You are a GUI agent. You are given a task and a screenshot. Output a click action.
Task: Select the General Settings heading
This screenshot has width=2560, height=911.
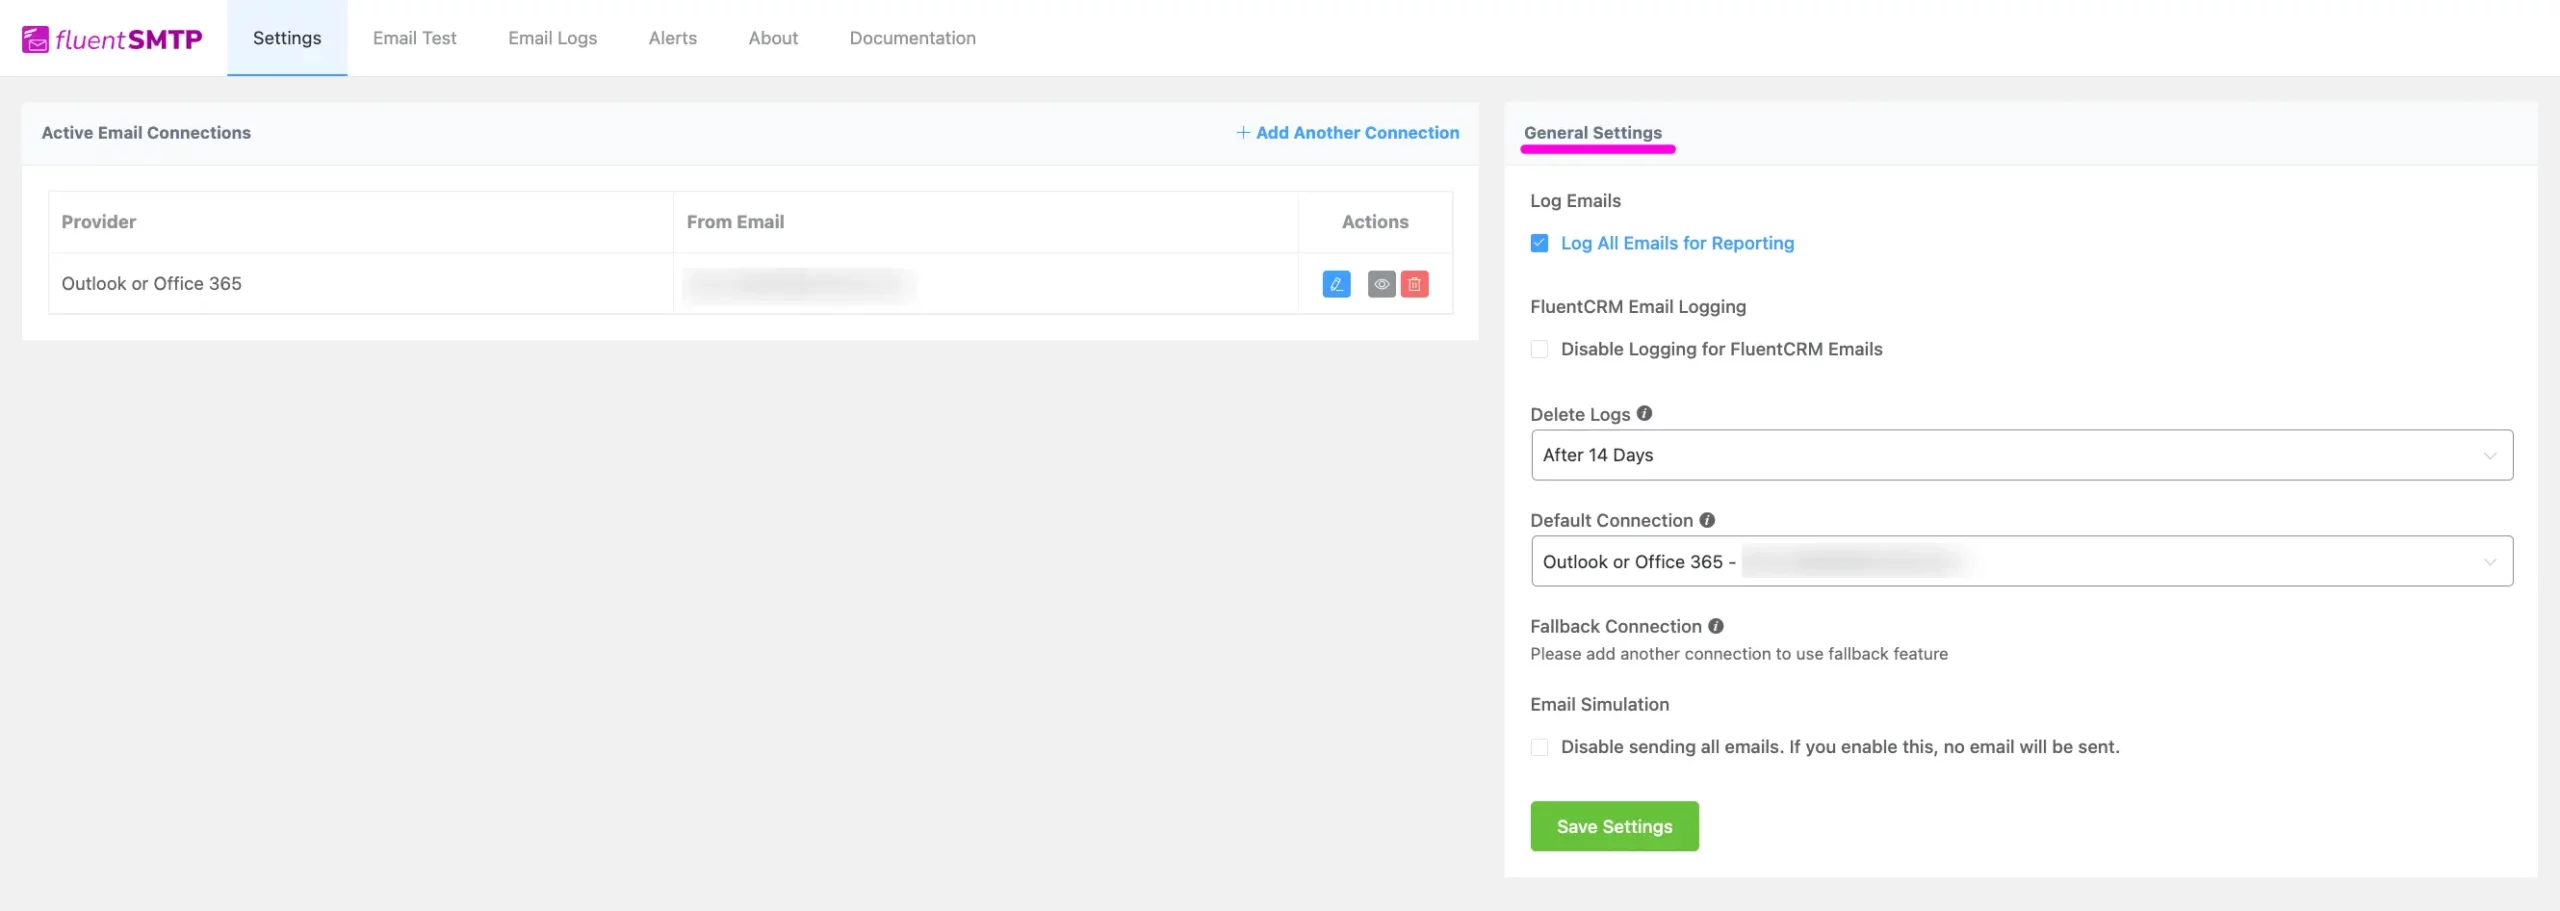pos(1593,133)
